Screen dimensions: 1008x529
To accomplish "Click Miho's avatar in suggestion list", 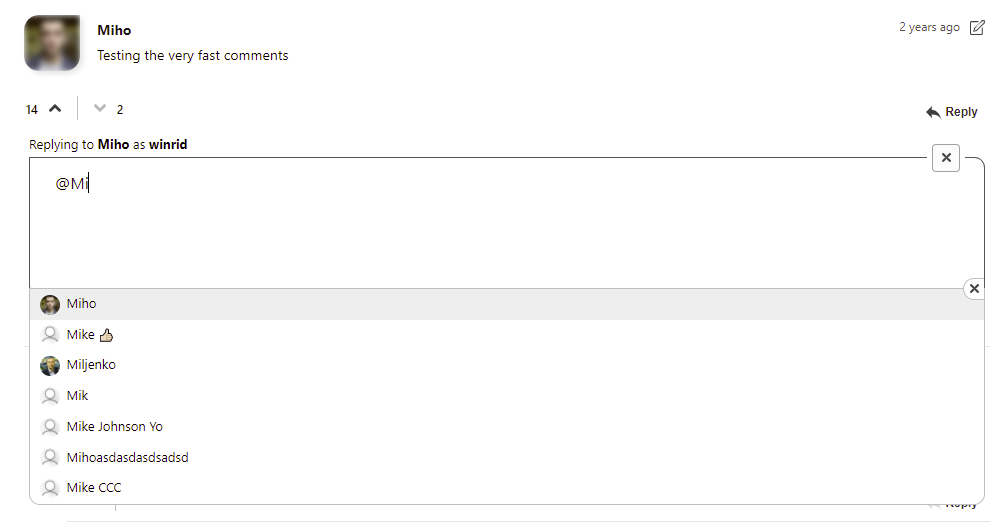I will pyautogui.click(x=50, y=305).
